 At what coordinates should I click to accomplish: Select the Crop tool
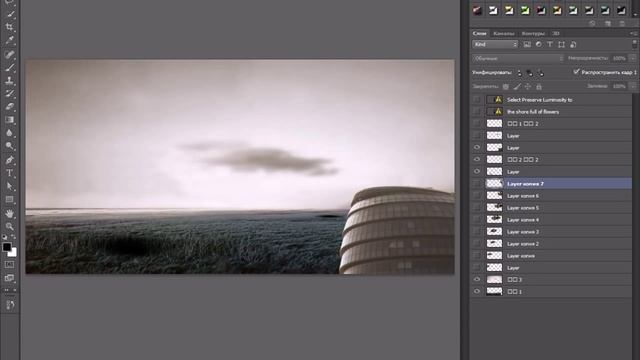click(10, 27)
